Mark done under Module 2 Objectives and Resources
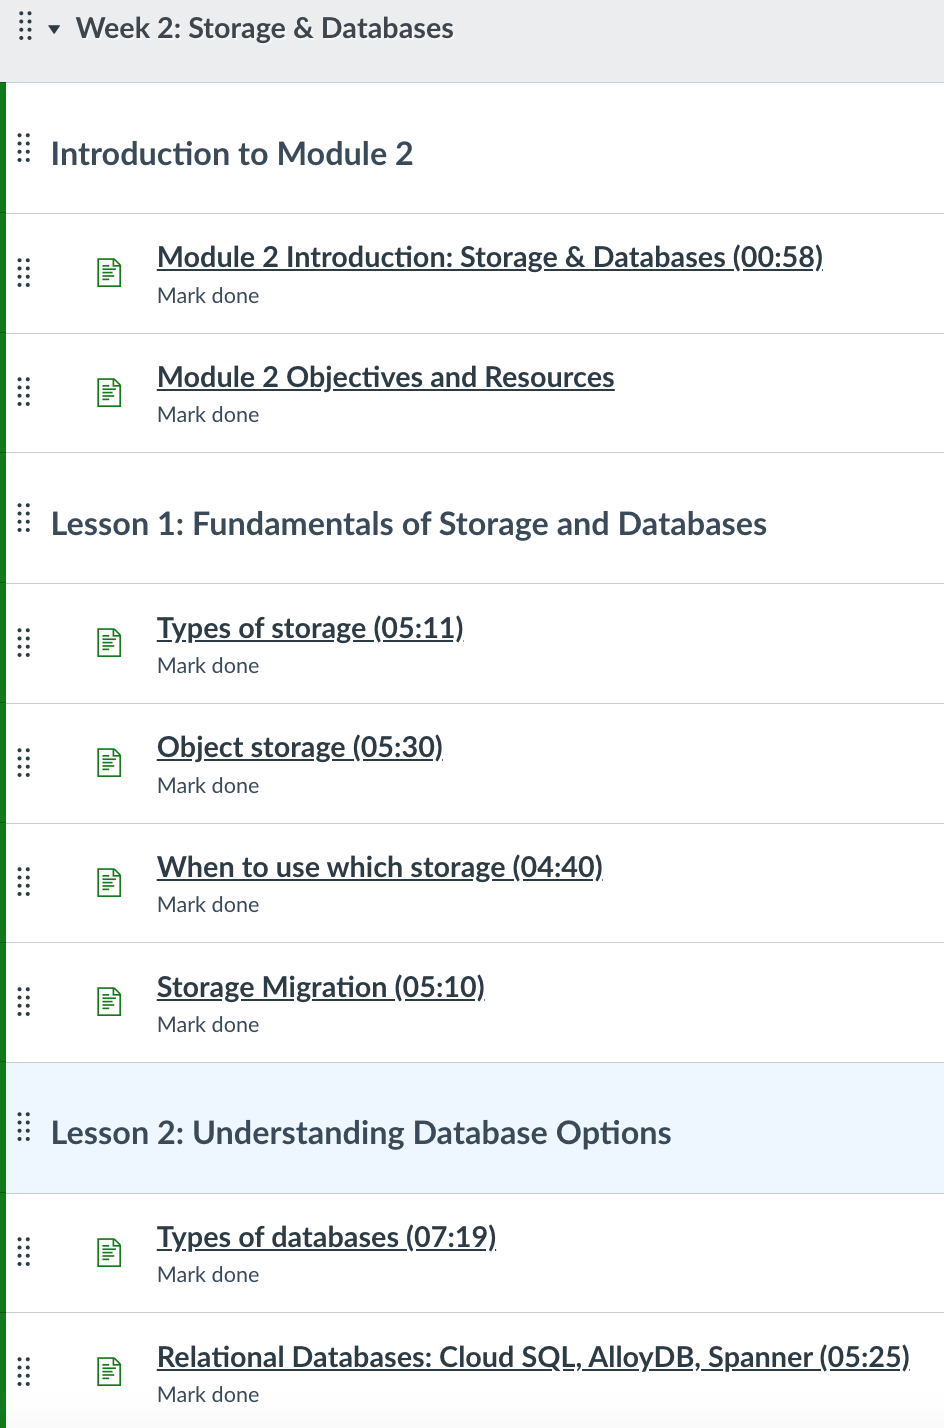Viewport: 944px width, 1428px height. pyautogui.click(x=208, y=415)
